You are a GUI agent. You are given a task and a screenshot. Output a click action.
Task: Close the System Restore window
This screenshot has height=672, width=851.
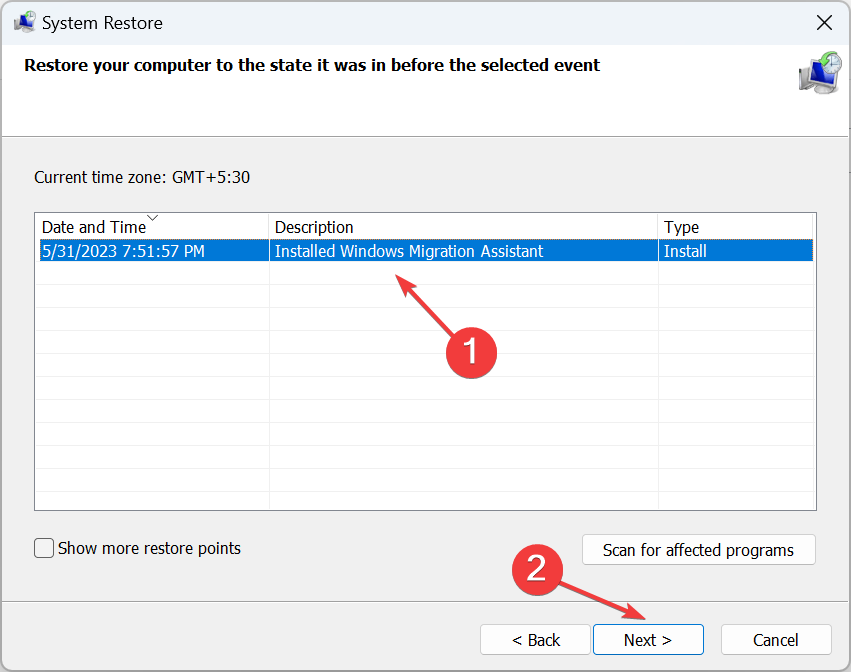pos(824,23)
